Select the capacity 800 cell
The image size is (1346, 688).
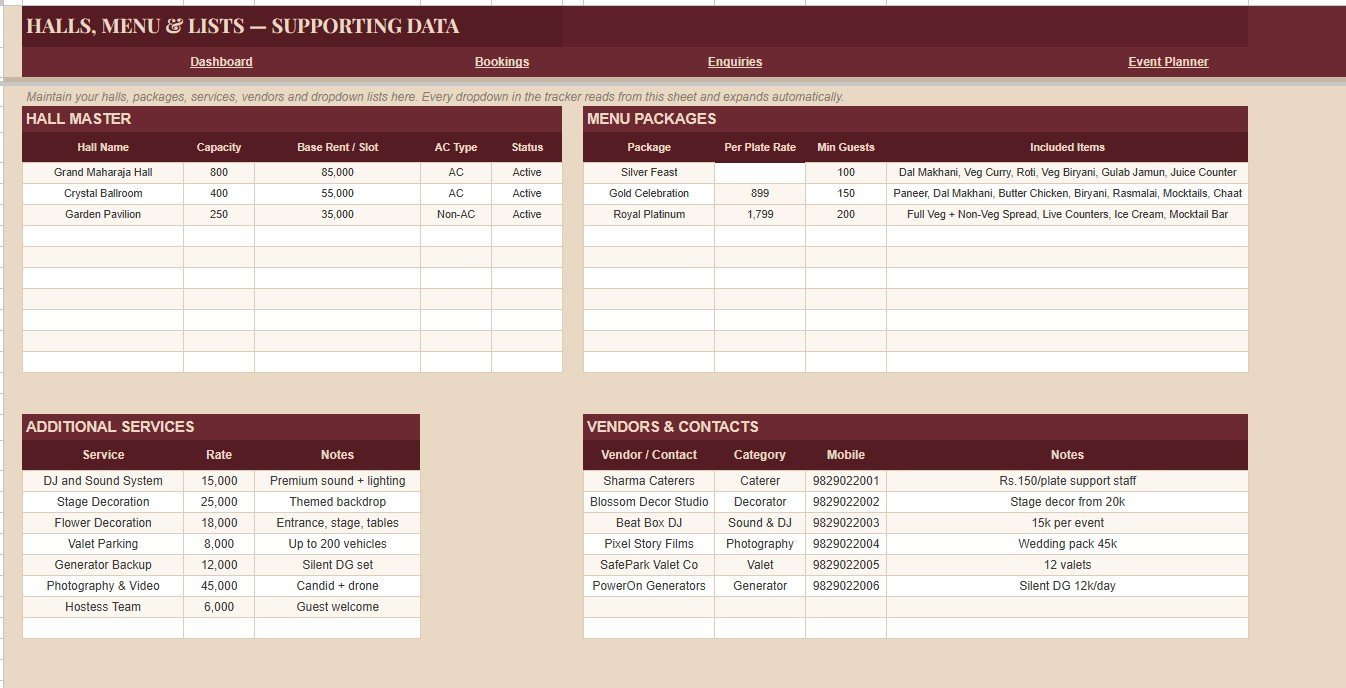(219, 173)
